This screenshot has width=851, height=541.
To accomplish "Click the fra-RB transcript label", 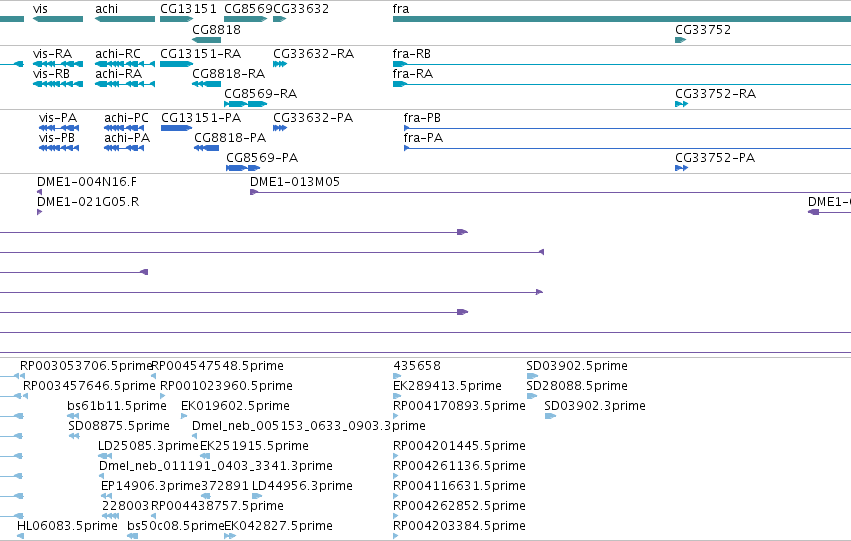I will (412, 54).
